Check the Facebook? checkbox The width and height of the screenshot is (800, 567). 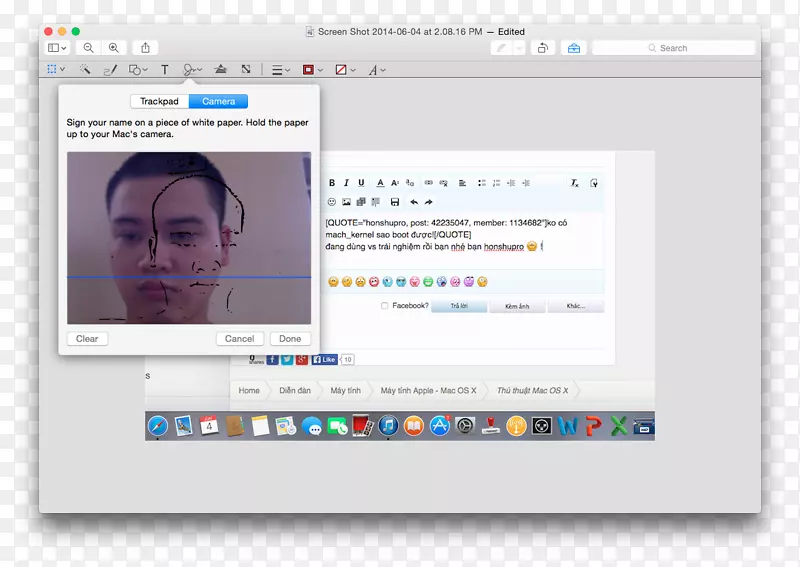pos(385,306)
